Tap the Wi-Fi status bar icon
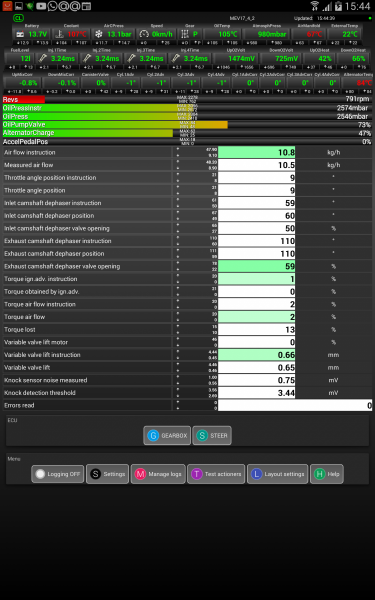 [315, 6]
